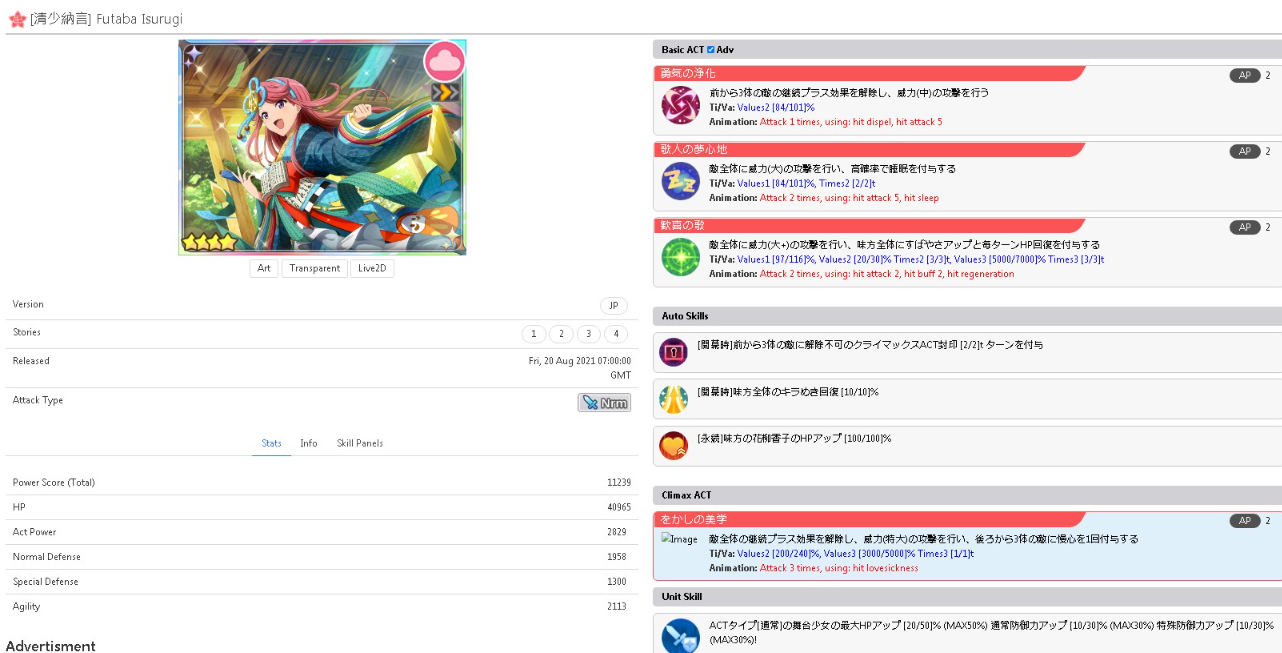Click the purple swirl skill icon
The height and width of the screenshot is (653, 1282).
click(680, 105)
